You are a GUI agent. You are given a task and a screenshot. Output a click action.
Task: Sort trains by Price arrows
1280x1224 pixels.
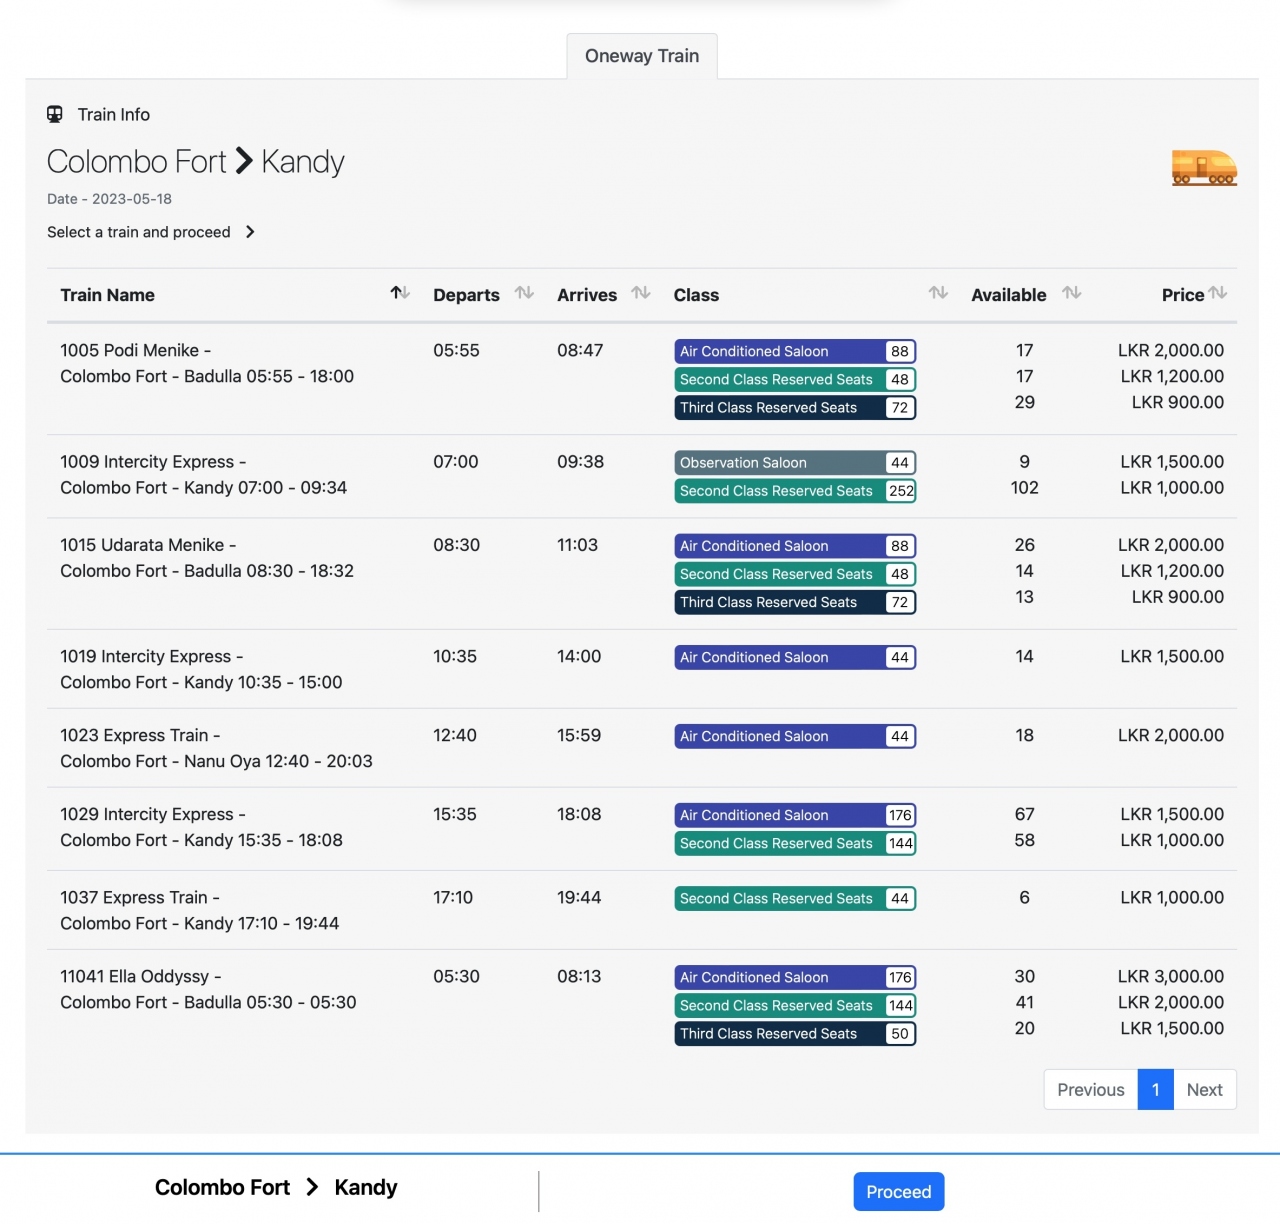(1217, 293)
